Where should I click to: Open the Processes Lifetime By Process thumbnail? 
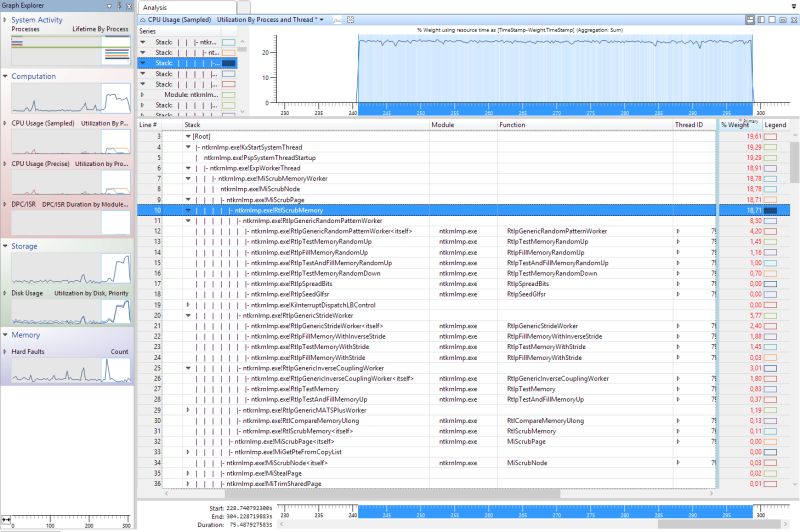(70, 49)
